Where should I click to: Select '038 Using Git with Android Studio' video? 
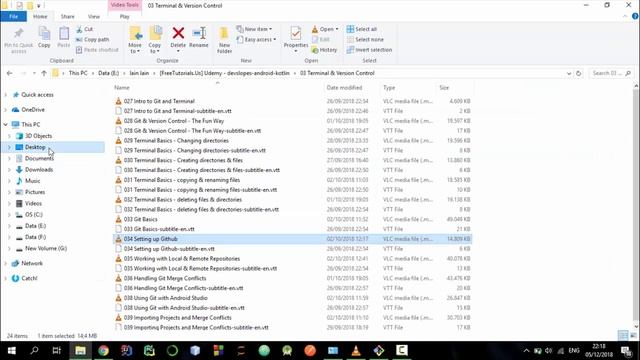[x=165, y=298]
